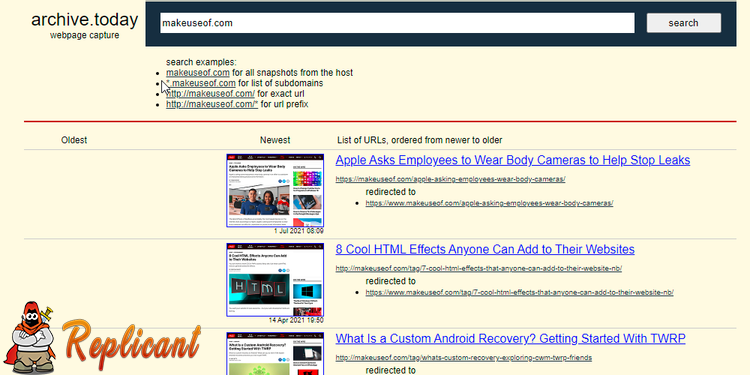The image size is (750, 375).
Task: Open the 8 Cool HTML Effects thumbnail
Action: click(x=275, y=280)
